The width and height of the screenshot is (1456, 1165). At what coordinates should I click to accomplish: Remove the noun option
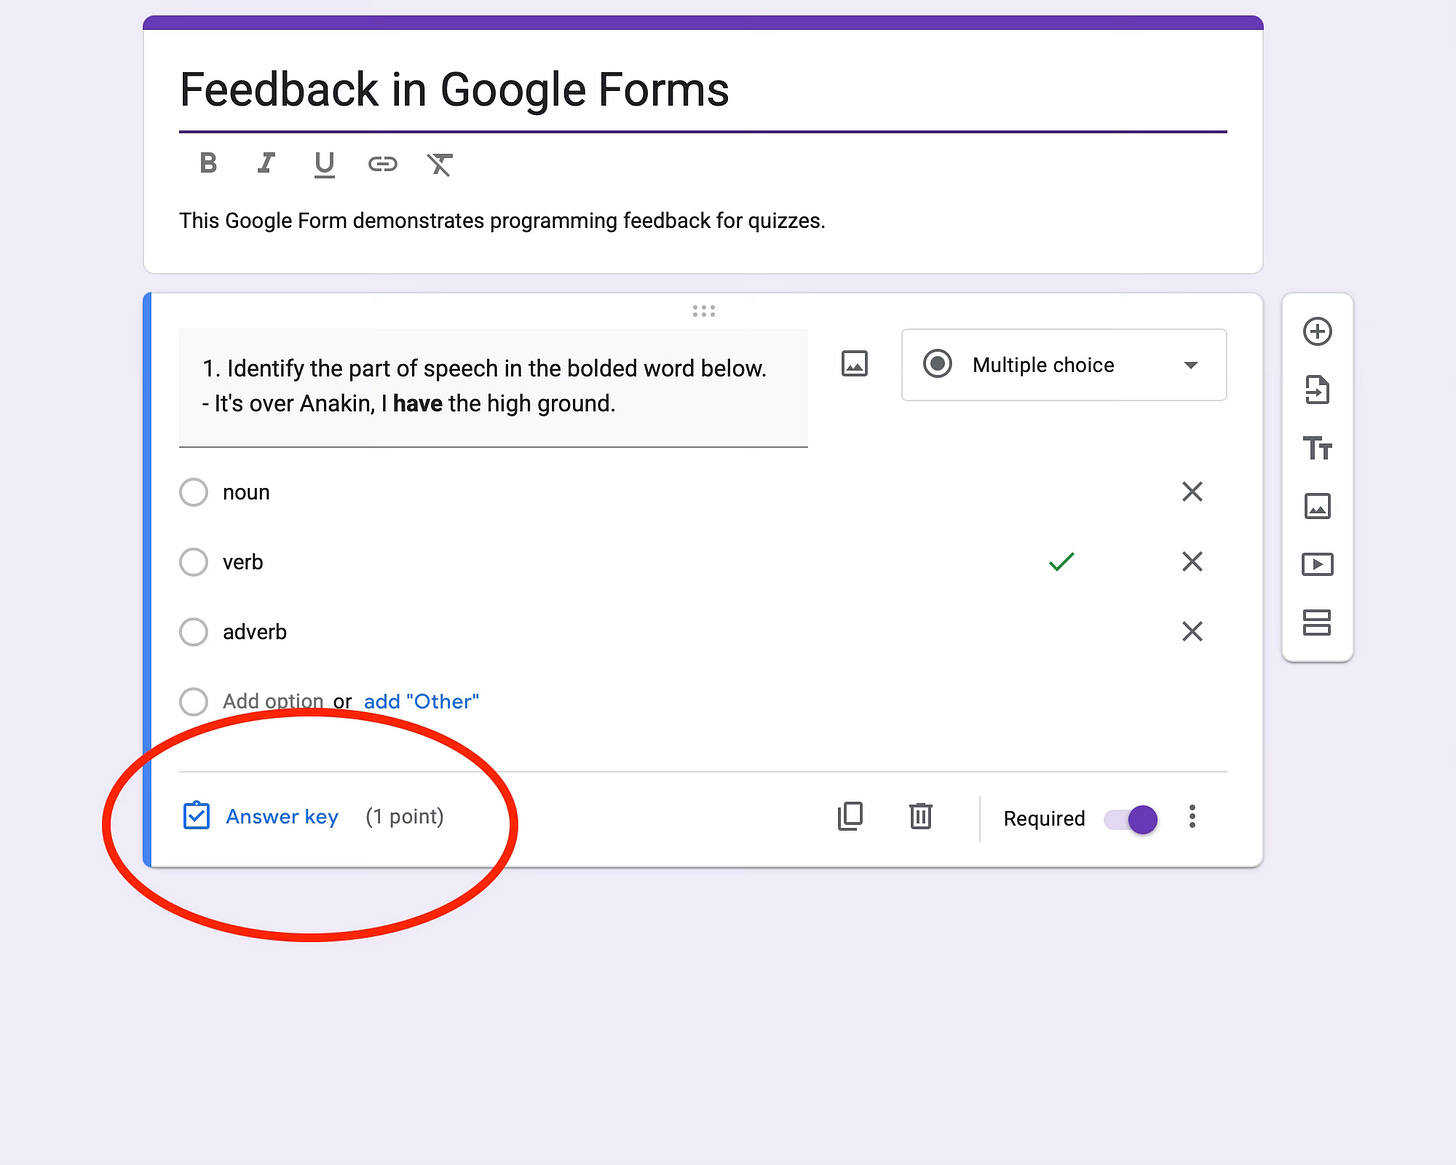click(x=1192, y=491)
